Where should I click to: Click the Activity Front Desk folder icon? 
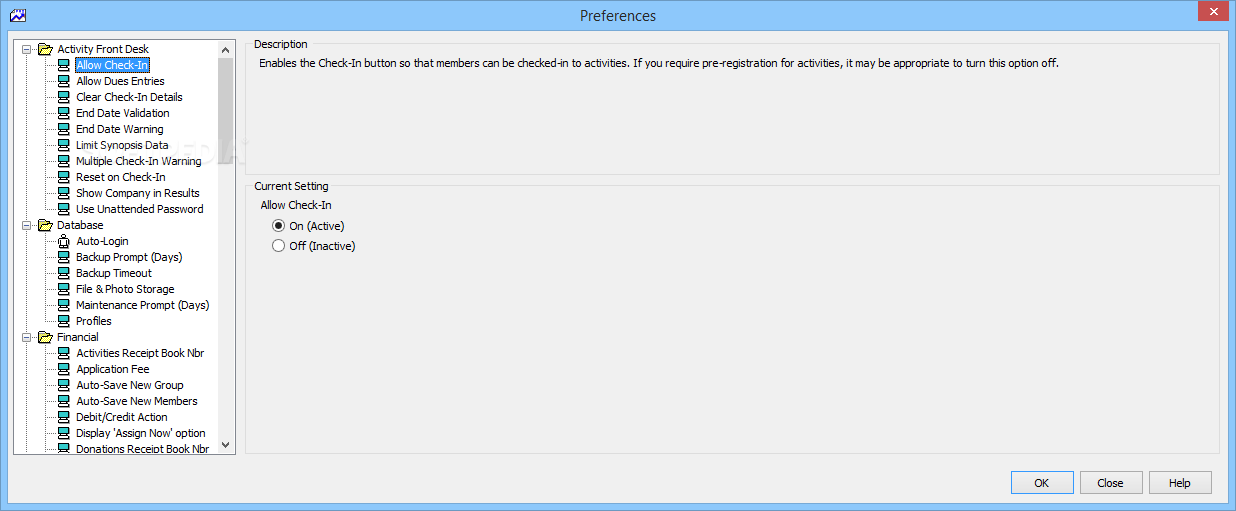point(45,49)
